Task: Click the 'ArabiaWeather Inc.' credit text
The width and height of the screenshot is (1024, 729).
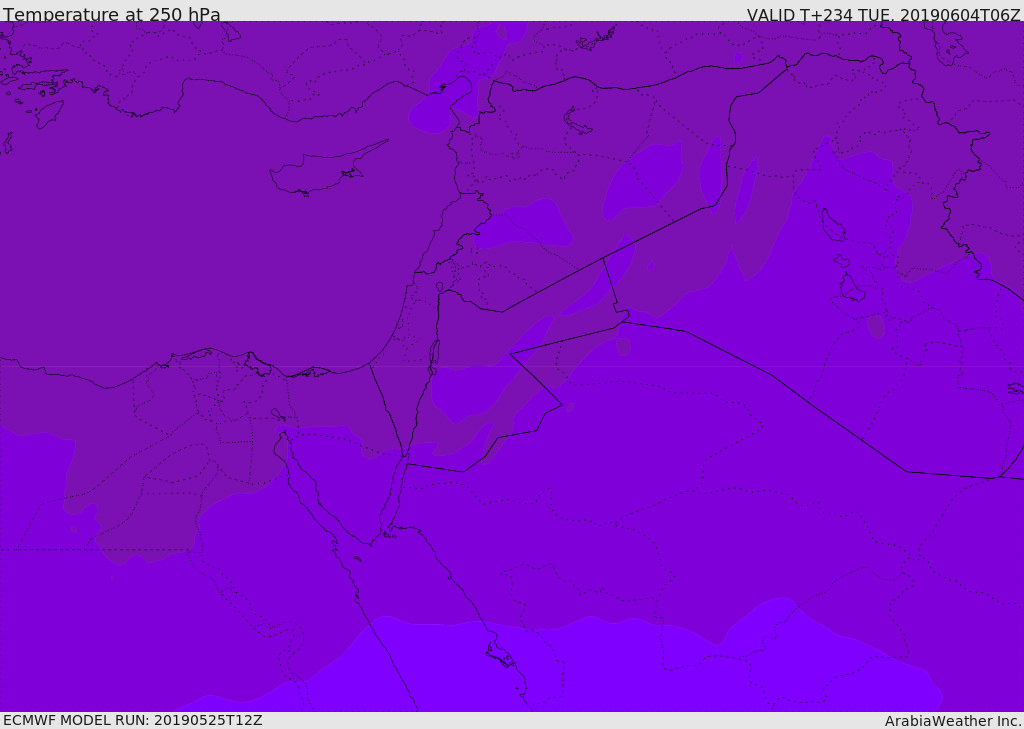Action: (x=953, y=721)
